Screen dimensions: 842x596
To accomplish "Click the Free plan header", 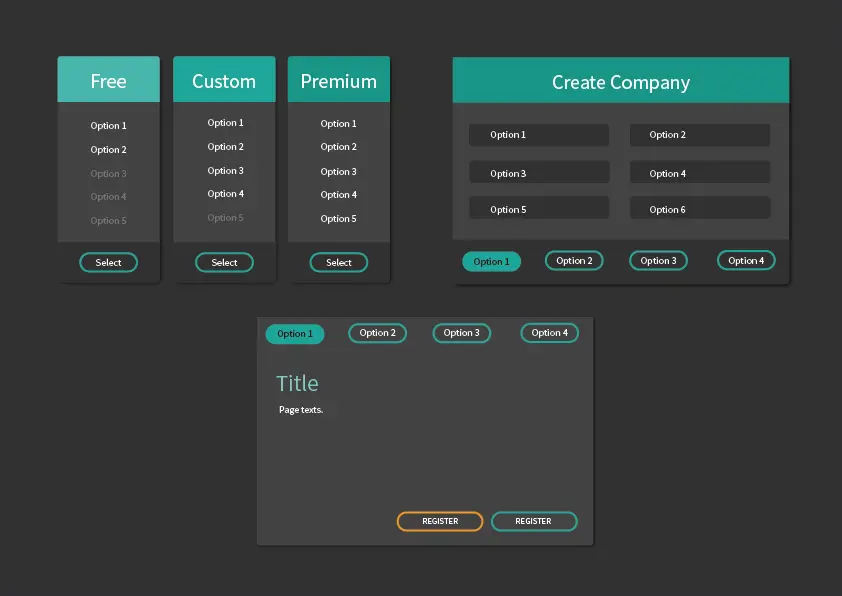I will click(108, 79).
